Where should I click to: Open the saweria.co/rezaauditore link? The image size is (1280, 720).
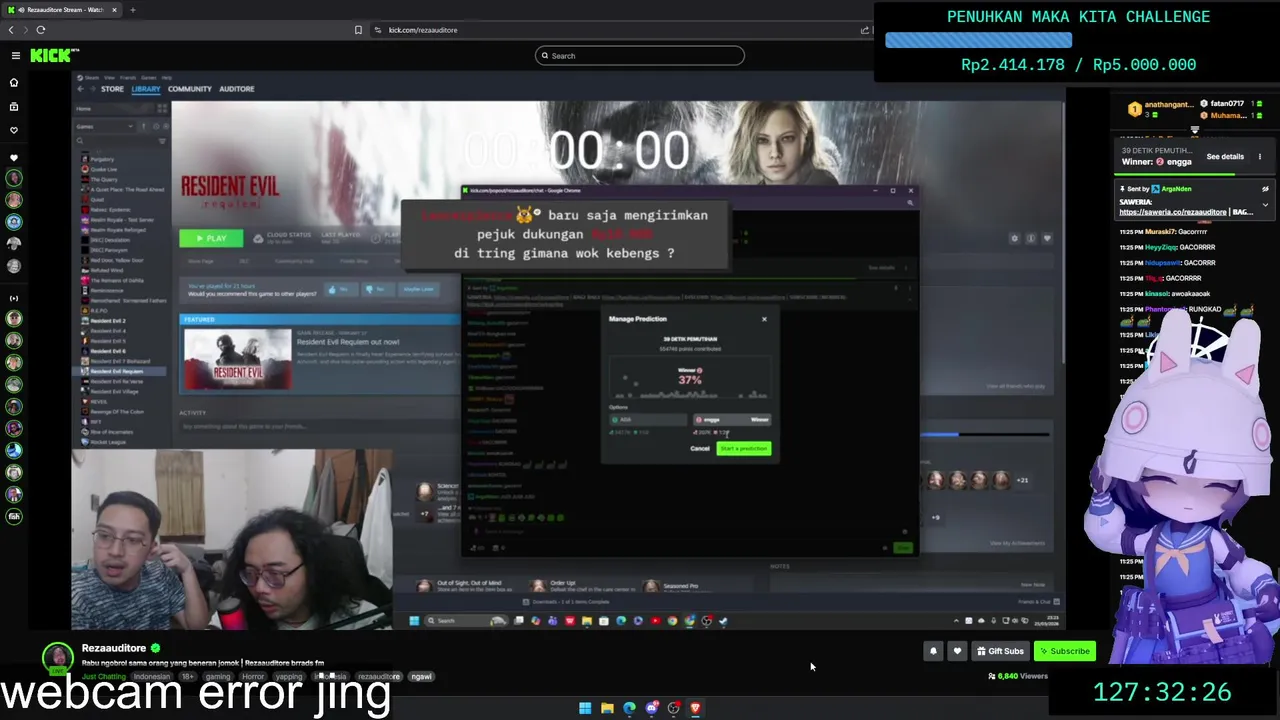1172,212
